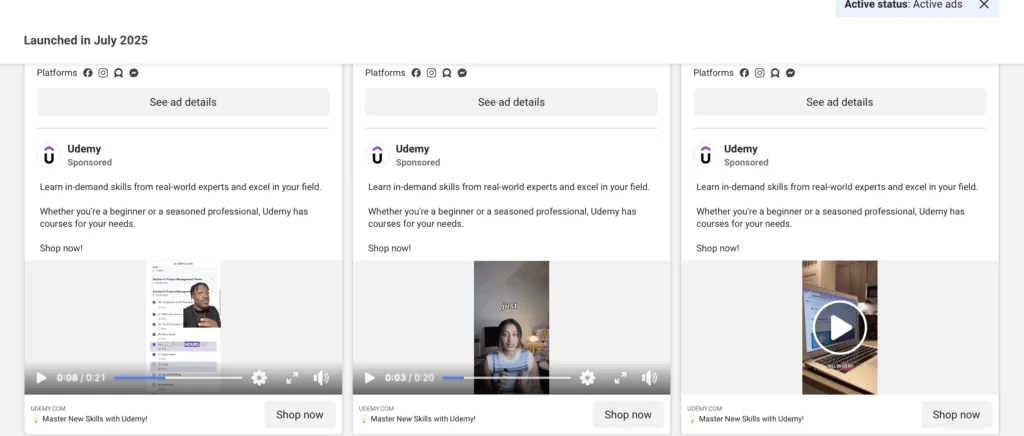1024x436 pixels.
Task: Enter fullscreen on the 0:08 / 0:21 video
Action: pyautogui.click(x=292, y=378)
